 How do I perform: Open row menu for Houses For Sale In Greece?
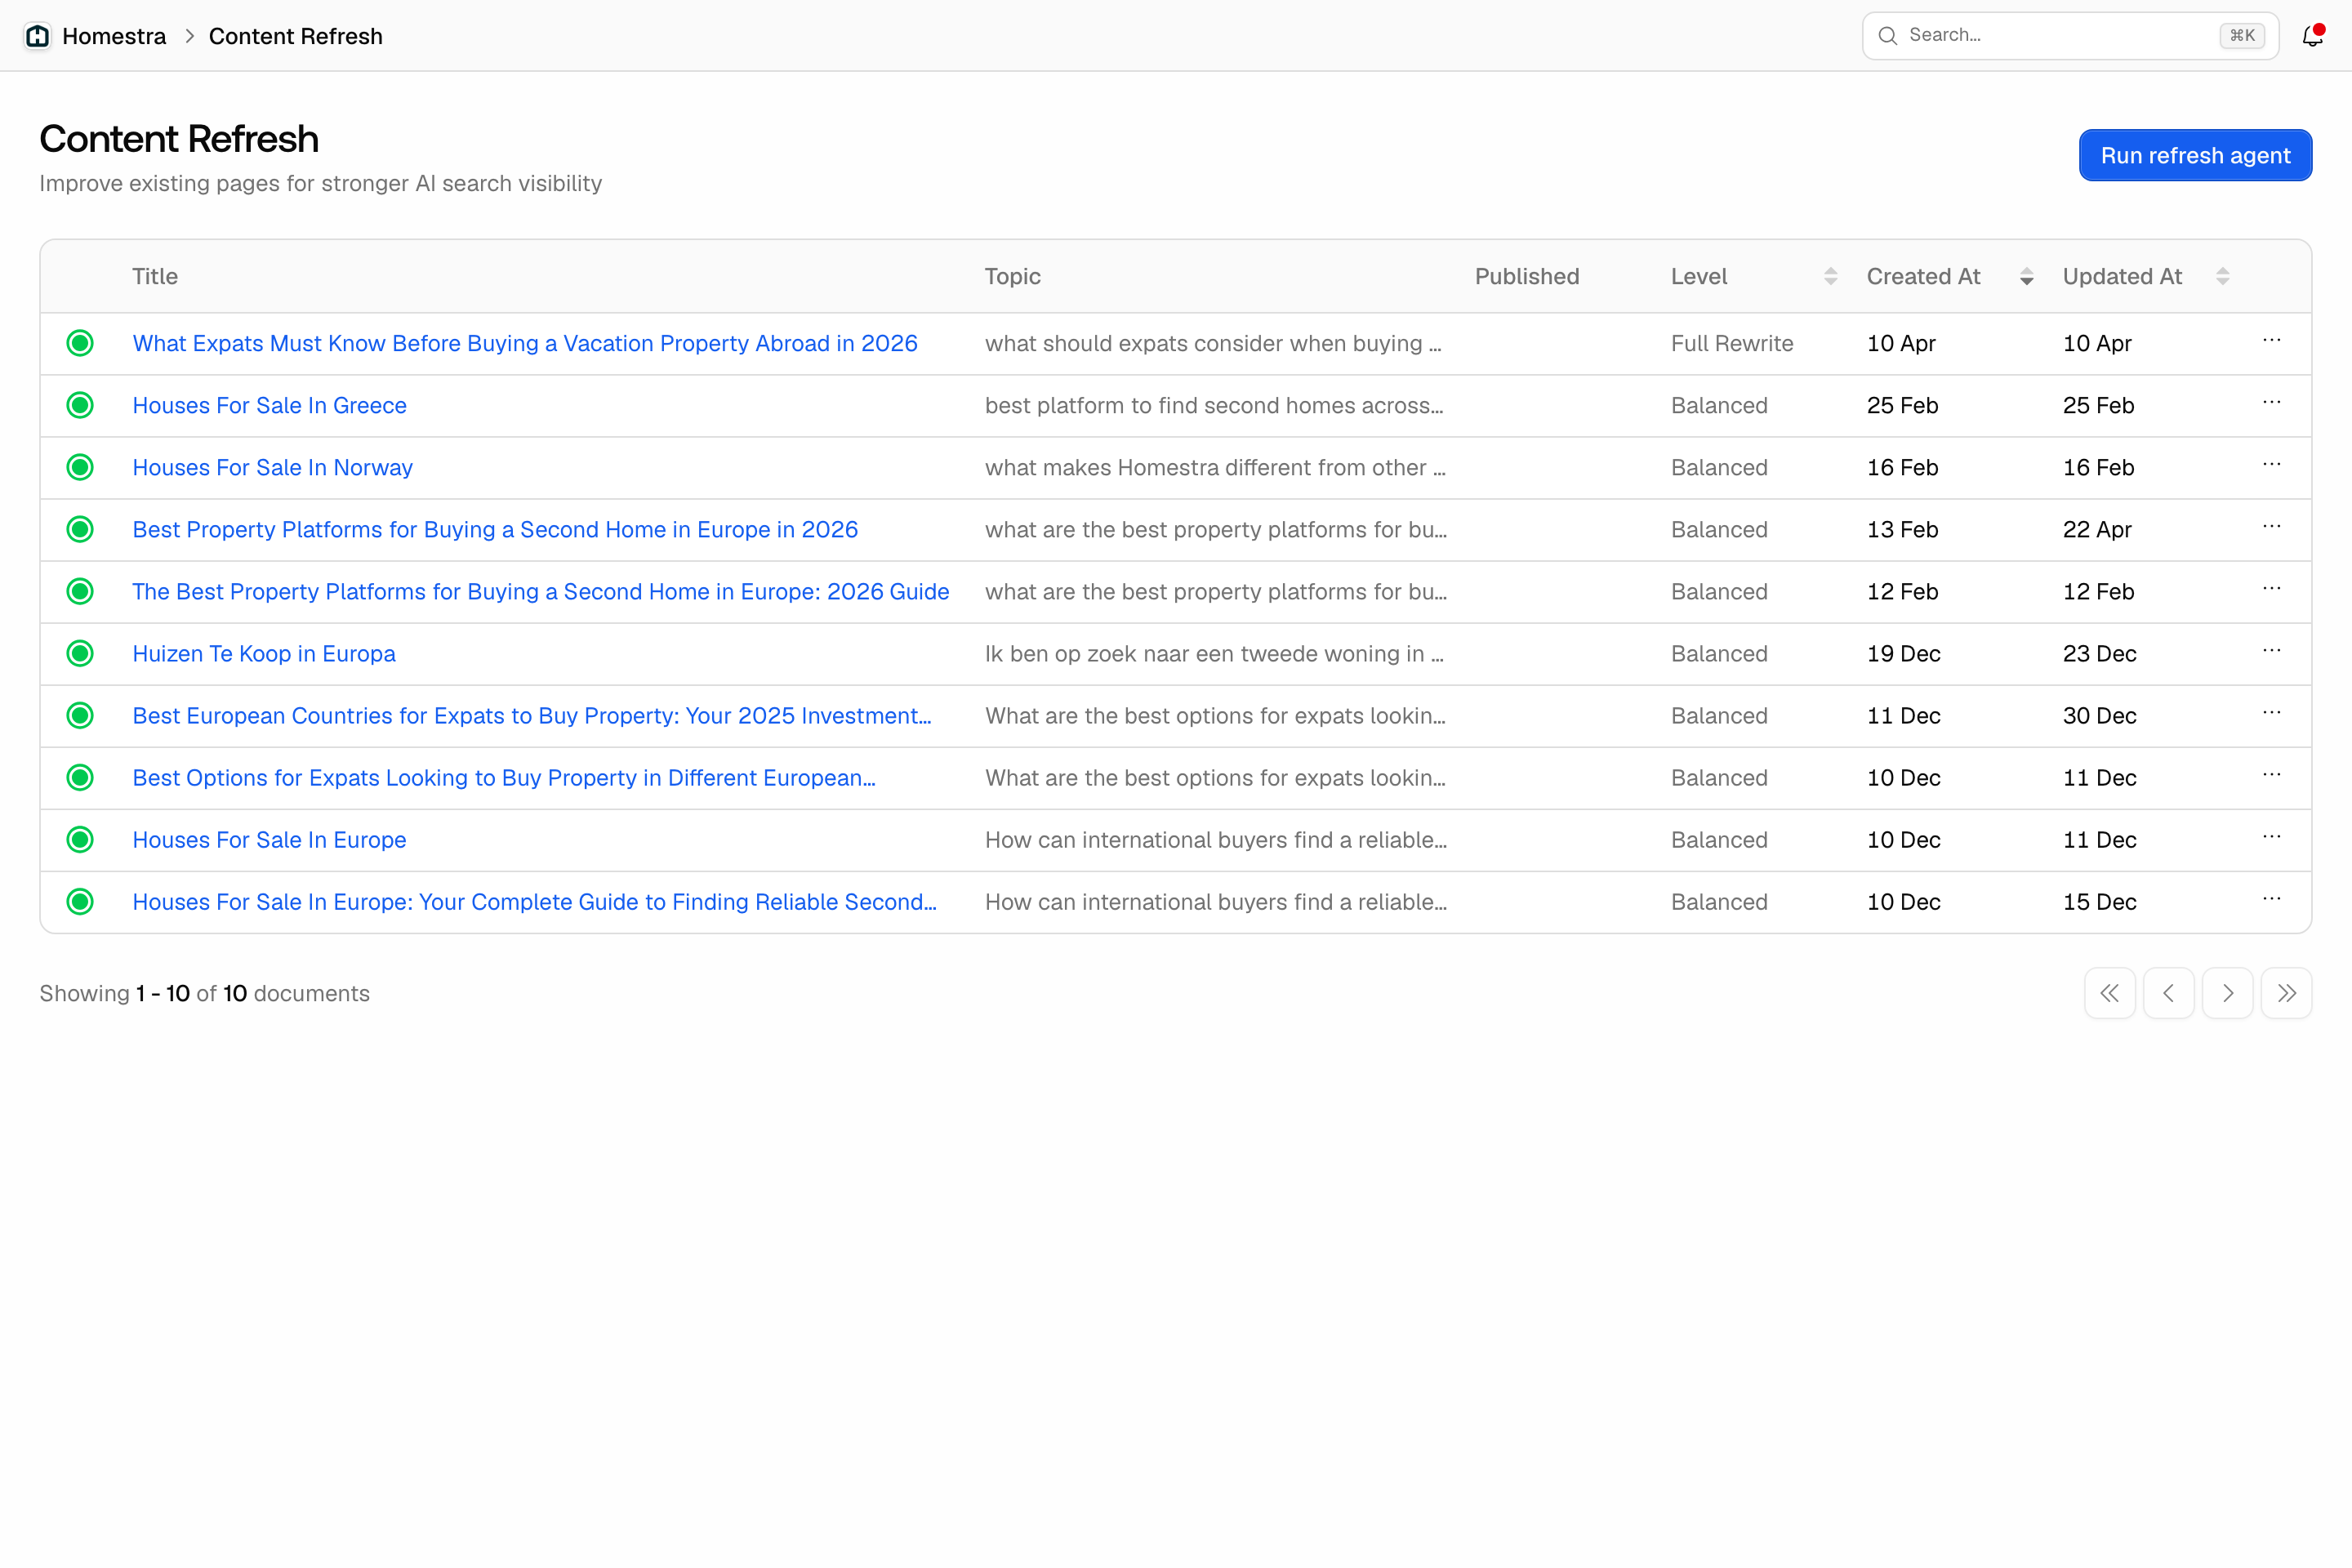(2271, 403)
